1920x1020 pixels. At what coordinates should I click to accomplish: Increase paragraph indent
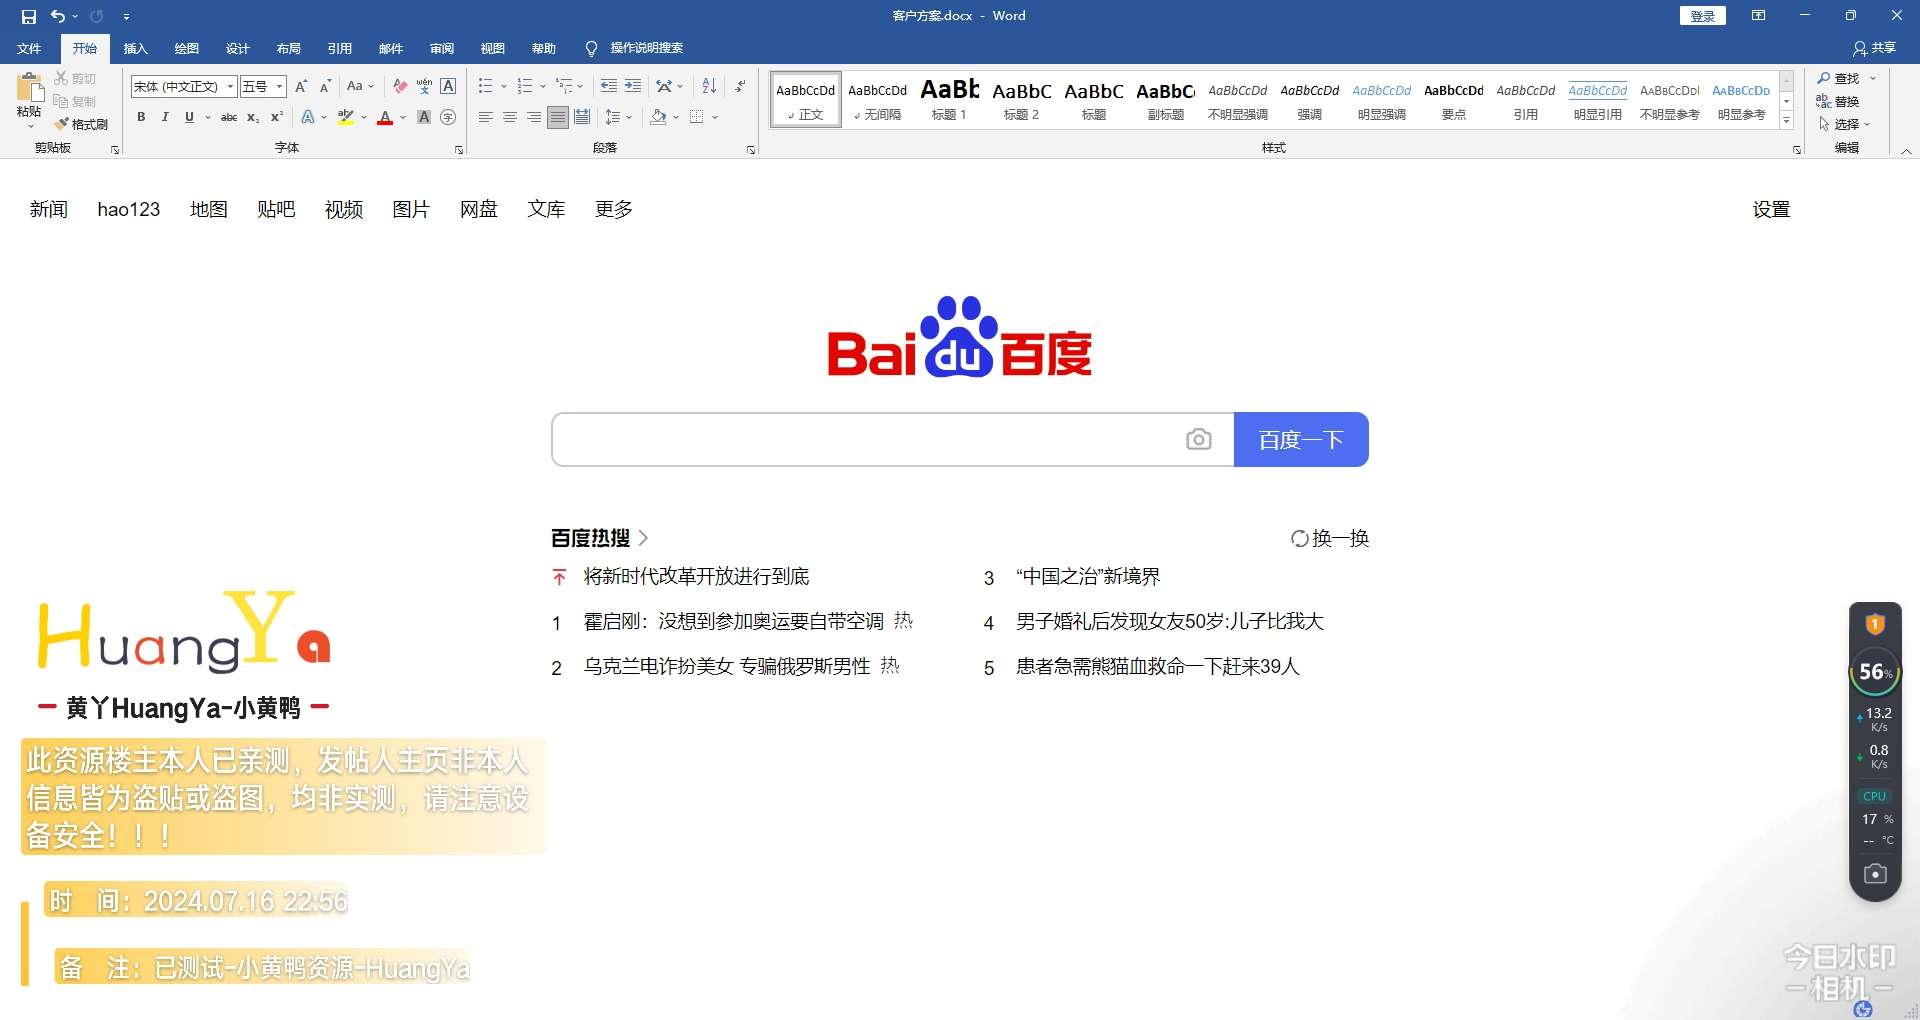click(x=633, y=86)
